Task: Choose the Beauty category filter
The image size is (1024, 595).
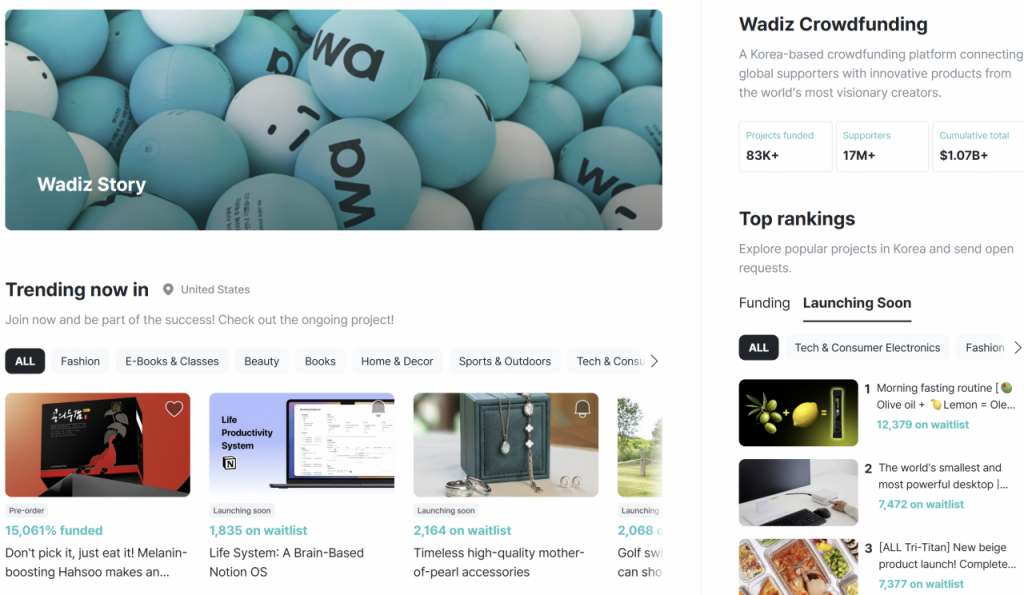Action: click(261, 361)
